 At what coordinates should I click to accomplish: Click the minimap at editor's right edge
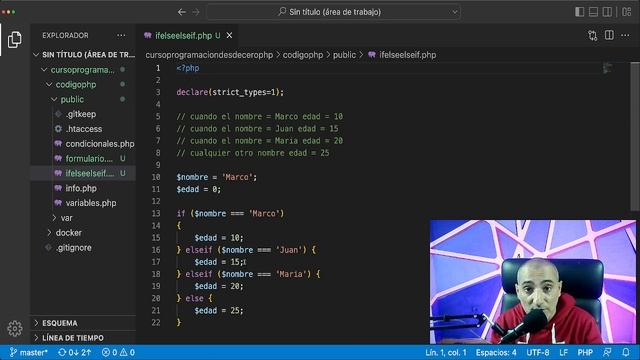608,68
